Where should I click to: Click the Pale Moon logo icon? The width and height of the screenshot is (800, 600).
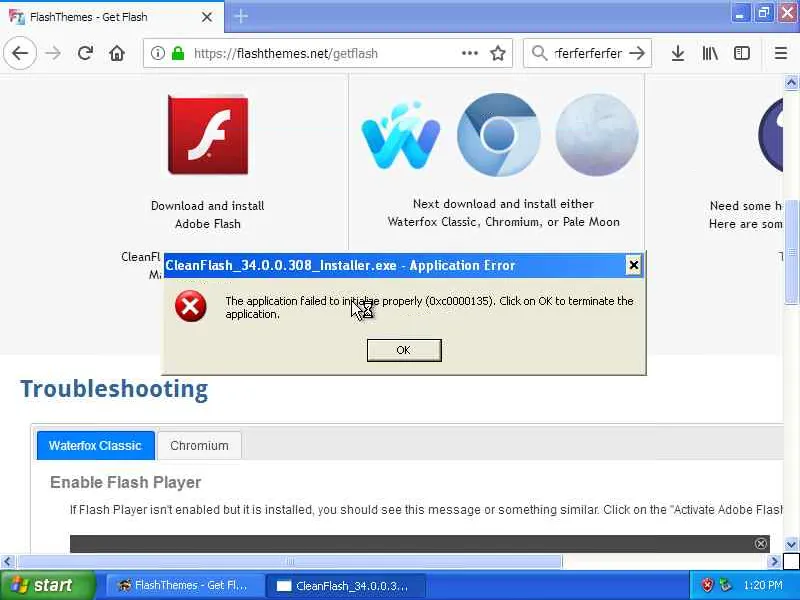[596, 135]
